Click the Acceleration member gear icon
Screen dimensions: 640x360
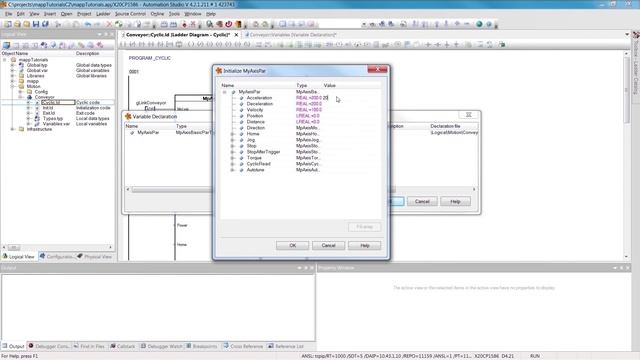[x=241, y=98]
